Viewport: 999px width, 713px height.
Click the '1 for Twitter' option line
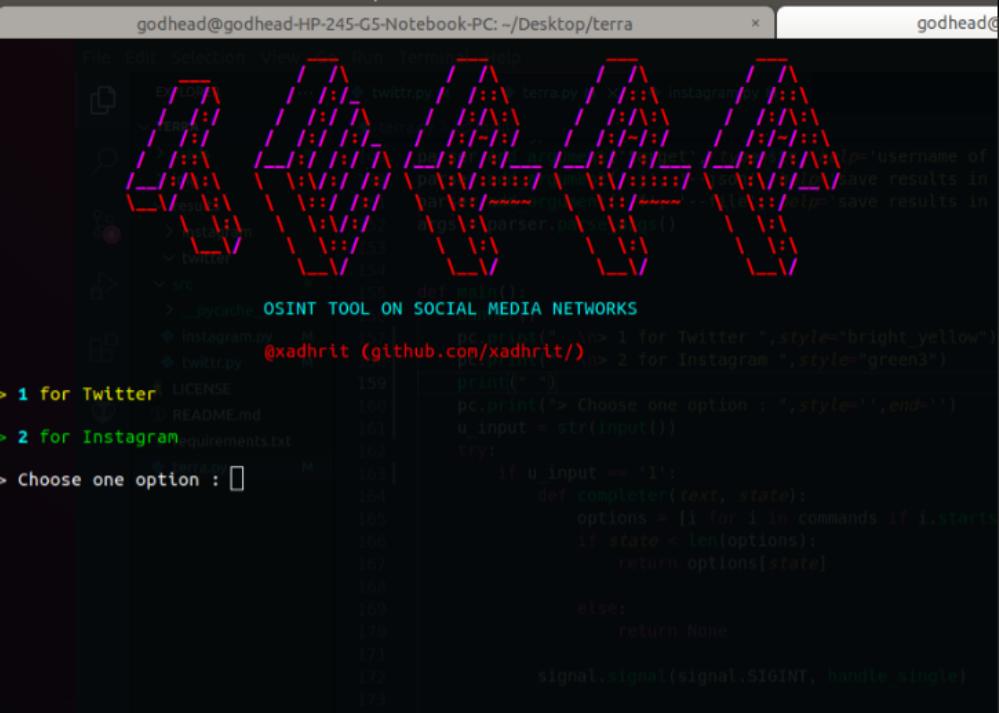tap(85, 394)
